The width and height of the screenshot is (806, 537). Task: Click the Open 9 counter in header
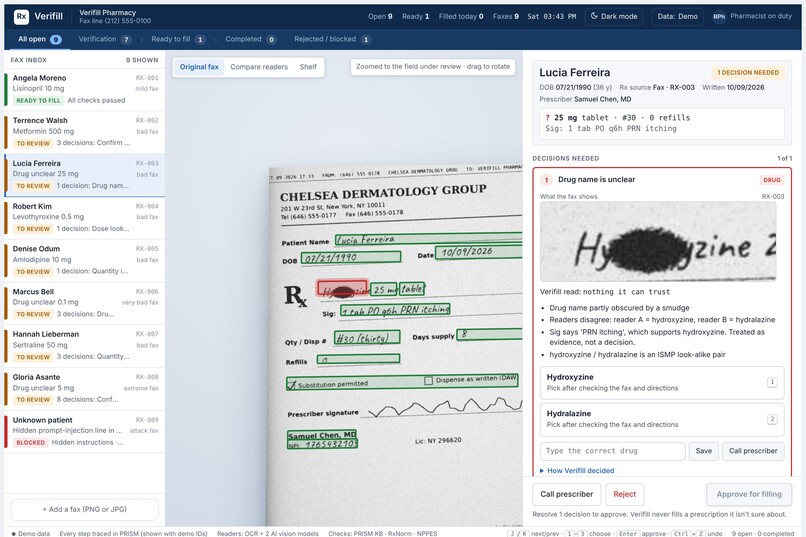tap(380, 16)
